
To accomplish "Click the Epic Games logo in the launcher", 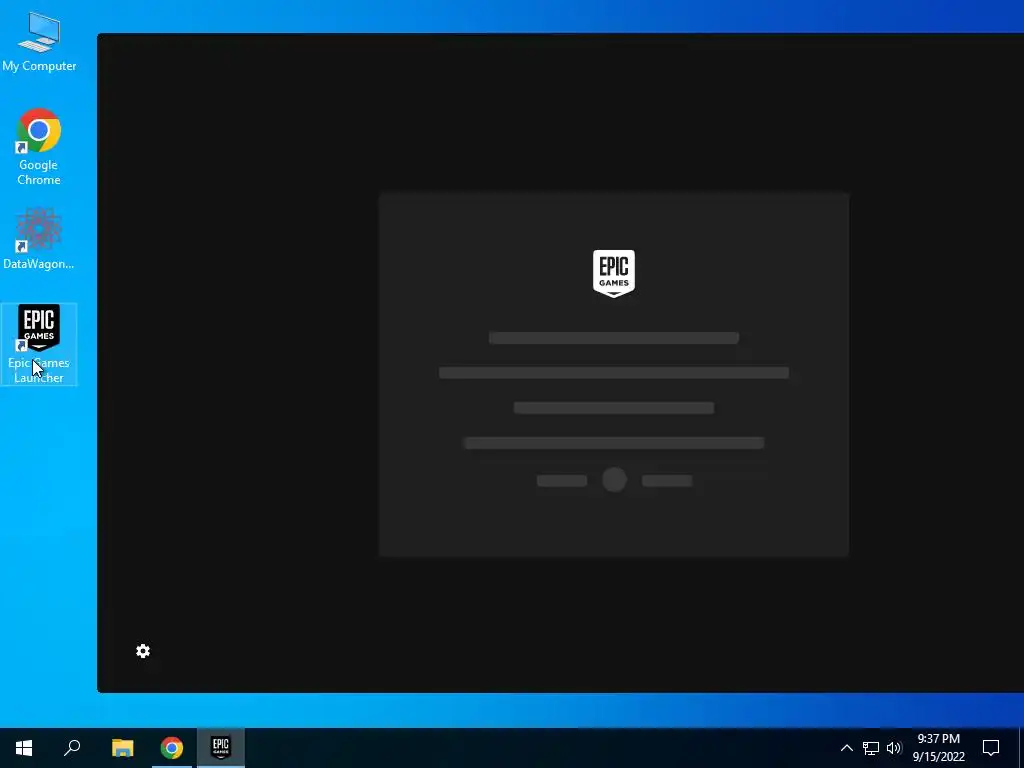I will pos(614,274).
